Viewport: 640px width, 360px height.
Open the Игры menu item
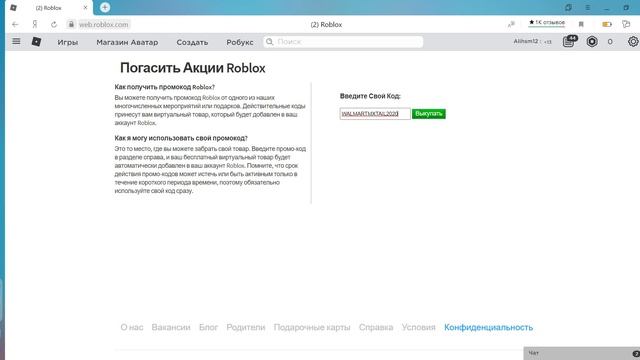click(67, 42)
